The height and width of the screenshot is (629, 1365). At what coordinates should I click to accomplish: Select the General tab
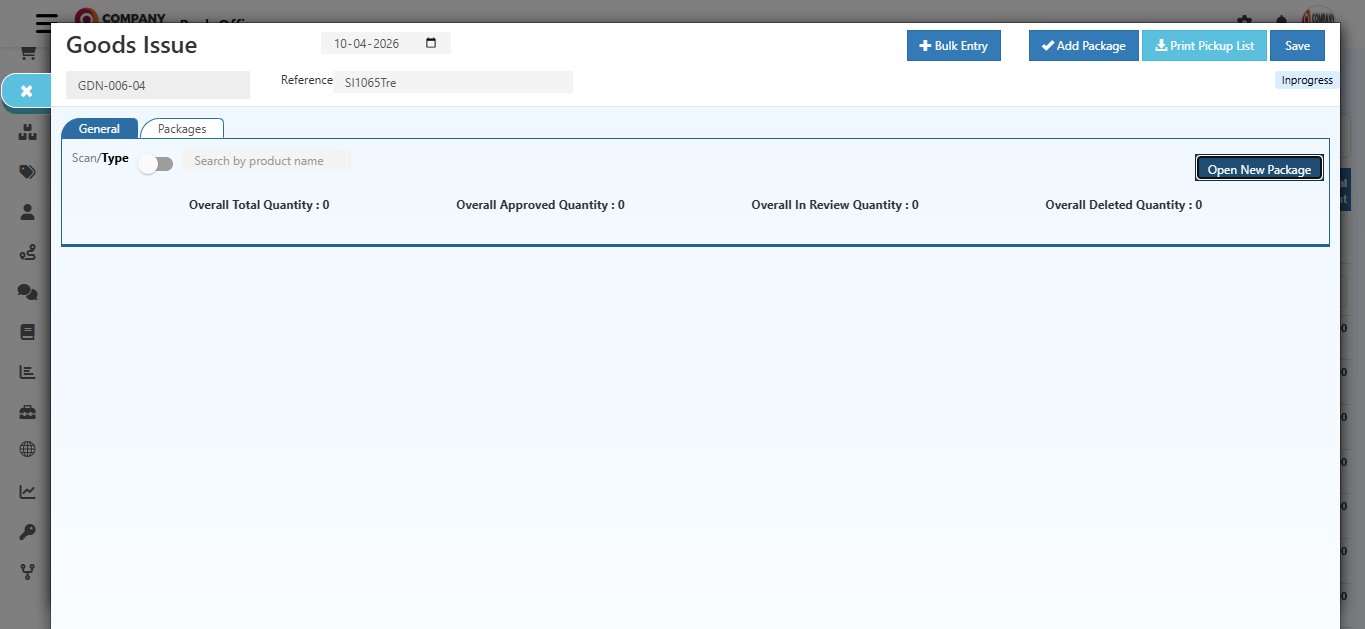coord(98,128)
